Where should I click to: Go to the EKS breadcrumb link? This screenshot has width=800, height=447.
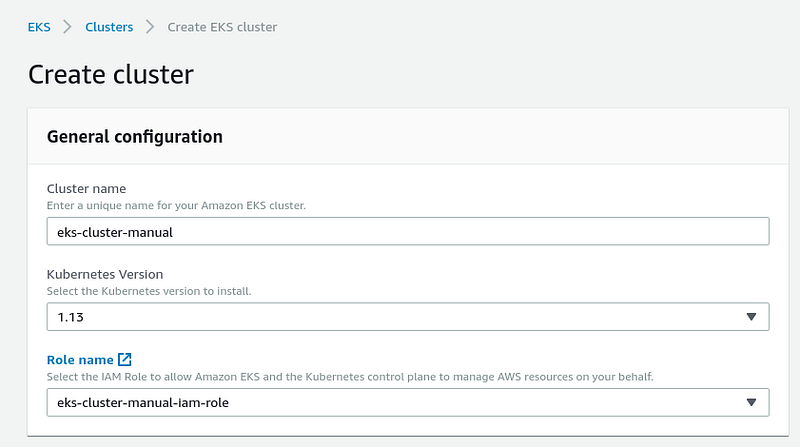(x=39, y=27)
